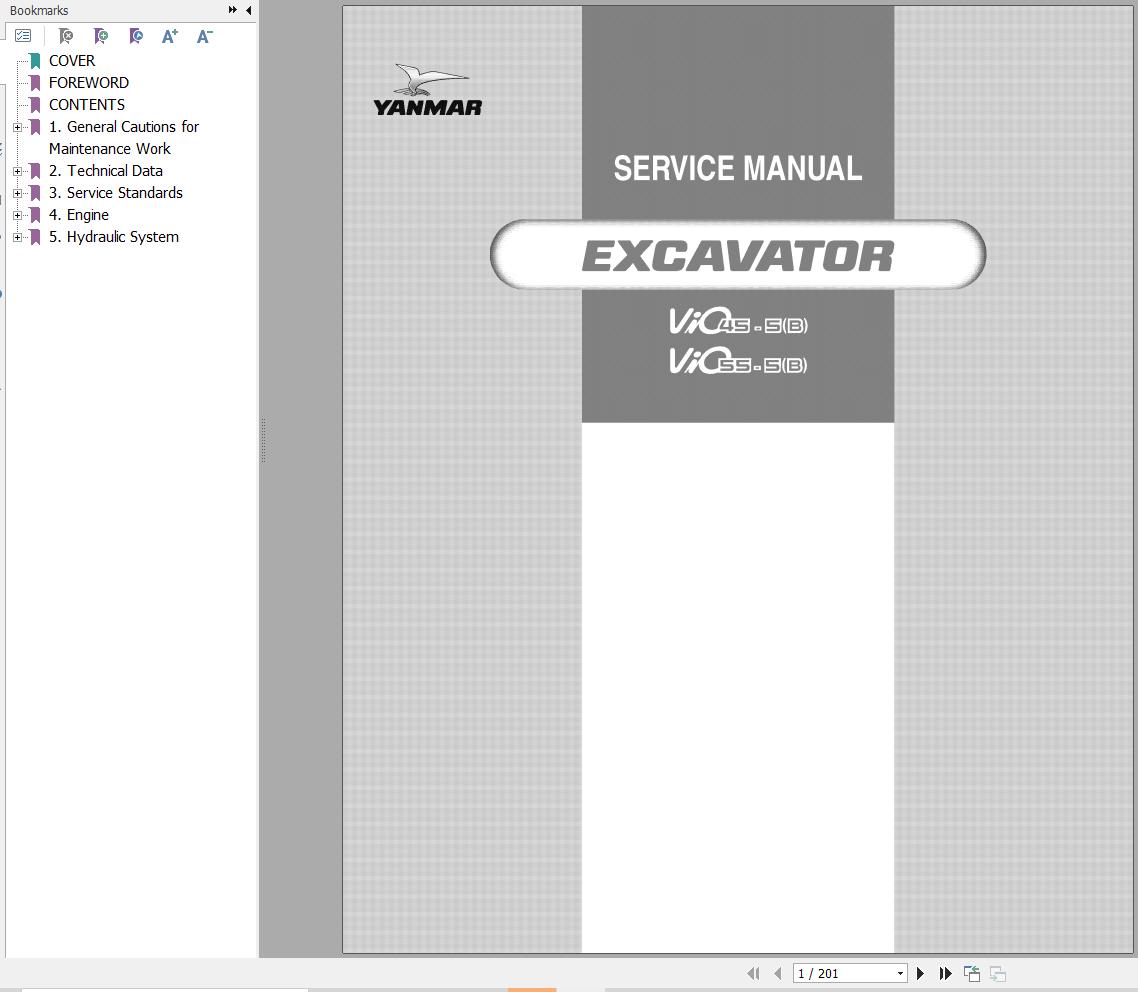Expand the Engine bookmark

click(17, 216)
